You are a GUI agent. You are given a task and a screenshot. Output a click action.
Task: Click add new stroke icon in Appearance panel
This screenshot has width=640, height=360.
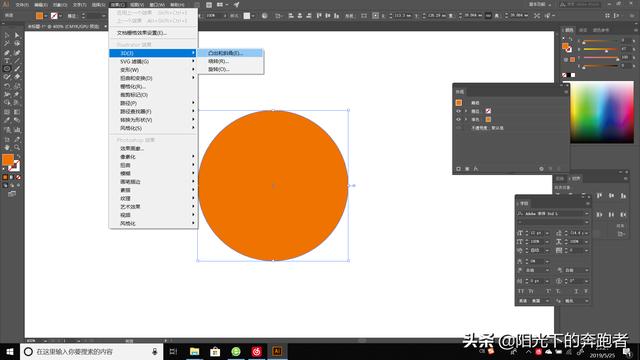tap(458, 169)
